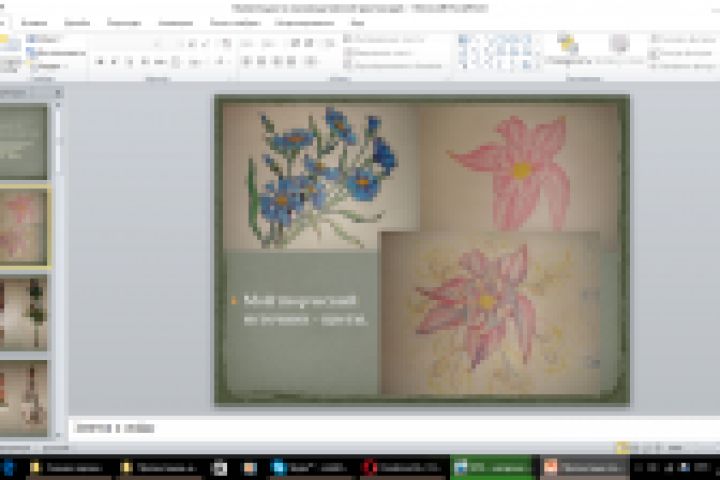Open the Line Spacing dropdown
The height and width of the screenshot is (480, 720).
tap(330, 43)
